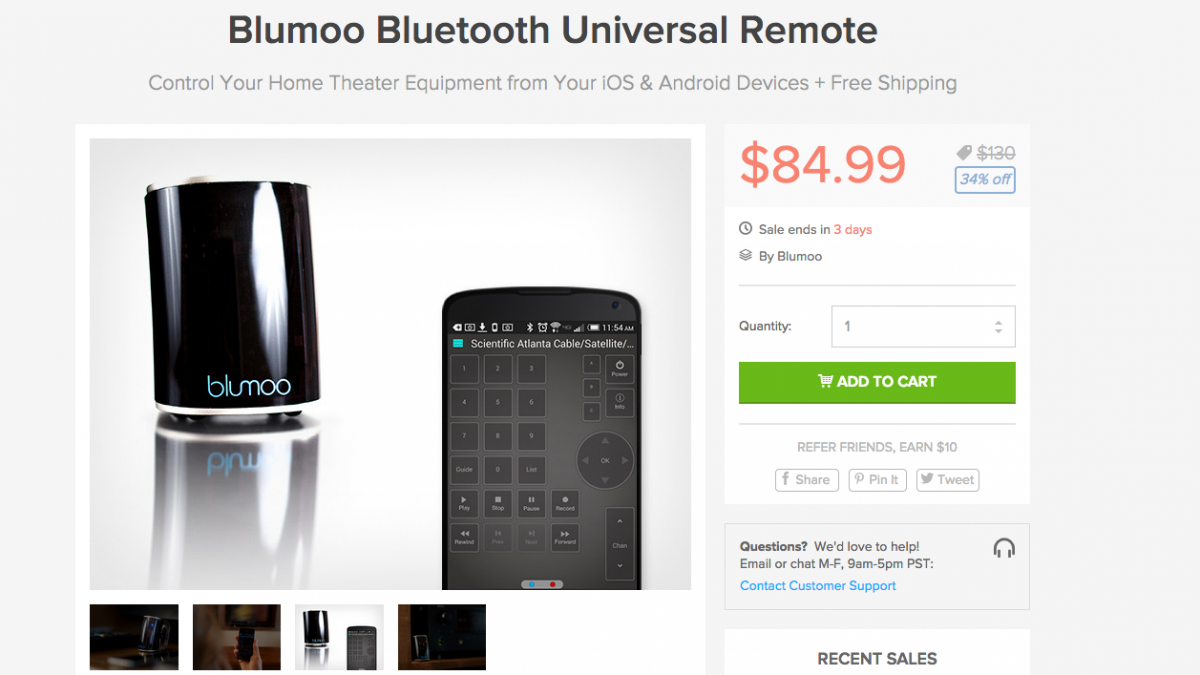Click the headphones support icon
Screen dimensions: 1200x675
[1004, 548]
